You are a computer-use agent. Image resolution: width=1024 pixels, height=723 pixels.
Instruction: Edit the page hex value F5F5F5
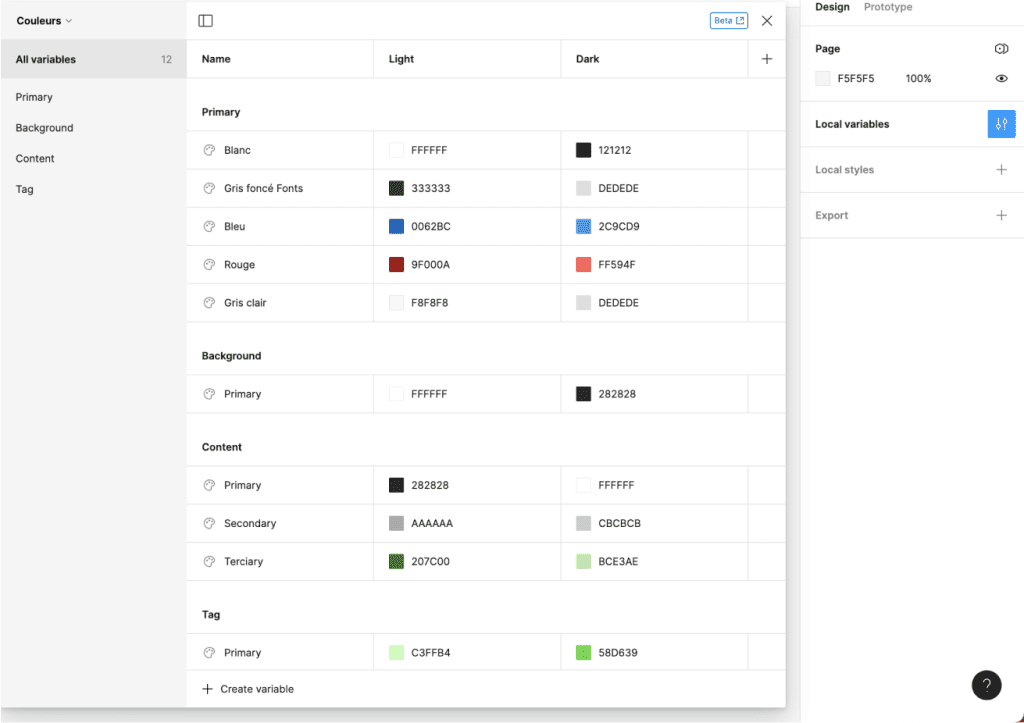856,78
